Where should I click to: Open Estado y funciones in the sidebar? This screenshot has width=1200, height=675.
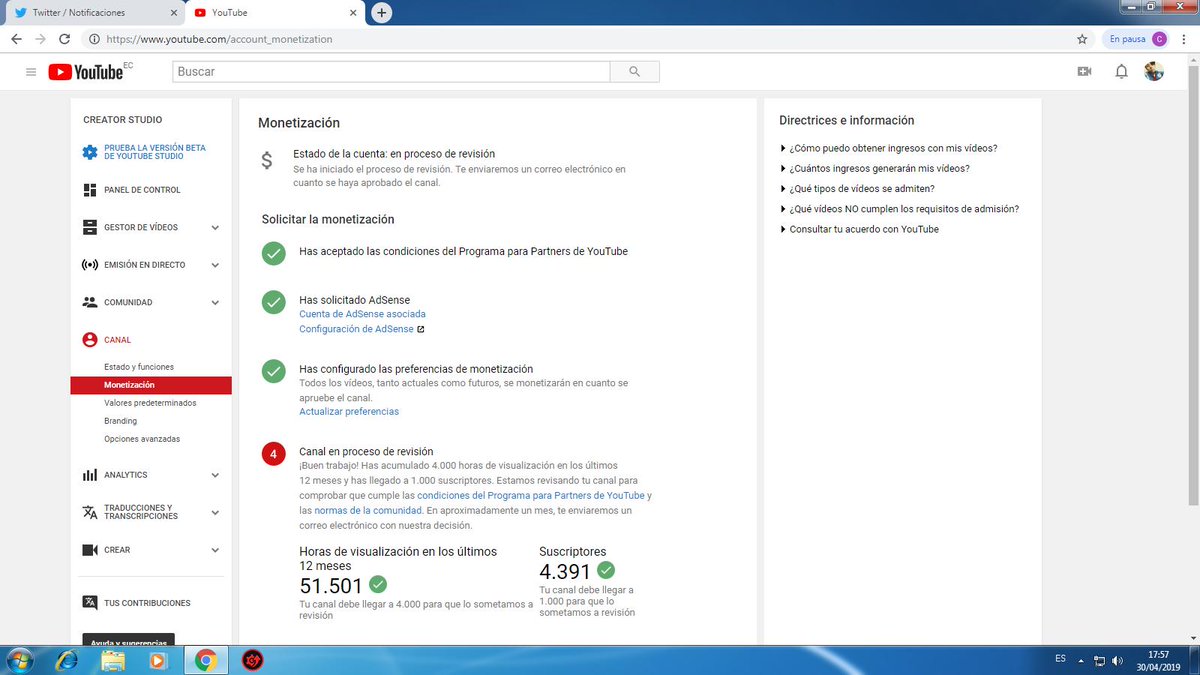[139, 367]
